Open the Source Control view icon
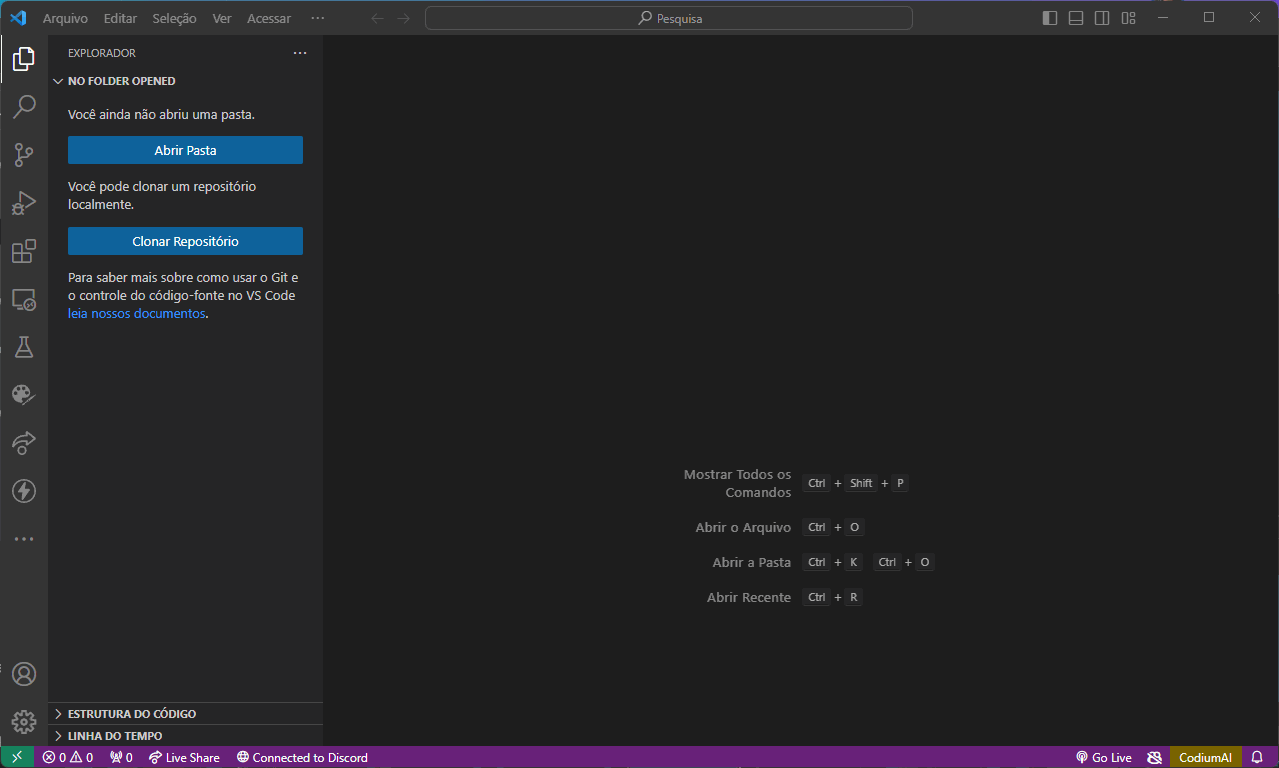 point(24,155)
